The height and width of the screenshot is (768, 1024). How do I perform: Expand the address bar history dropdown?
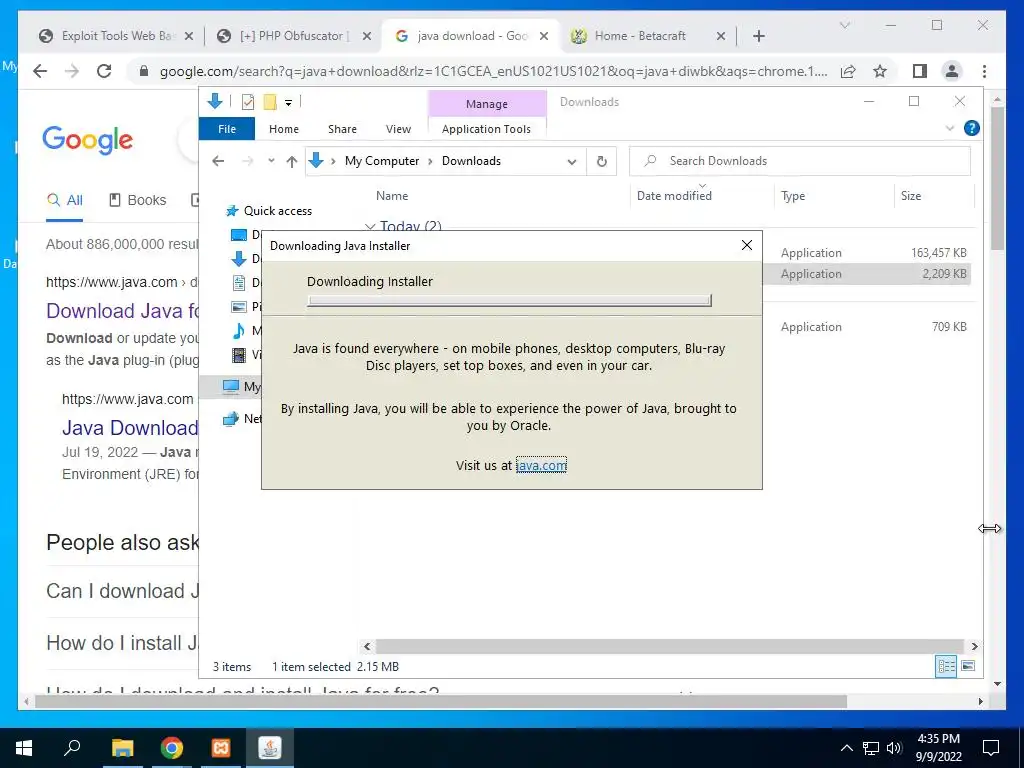(572, 161)
